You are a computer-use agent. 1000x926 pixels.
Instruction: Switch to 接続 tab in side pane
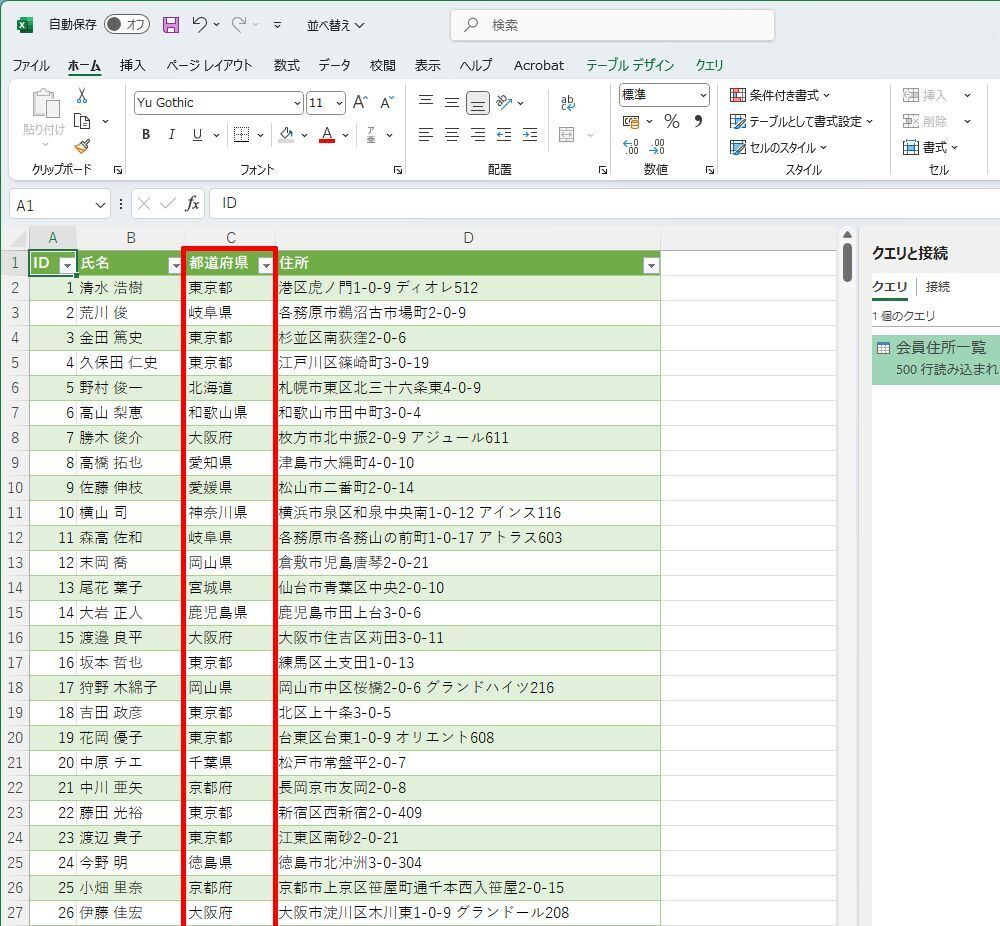938,287
